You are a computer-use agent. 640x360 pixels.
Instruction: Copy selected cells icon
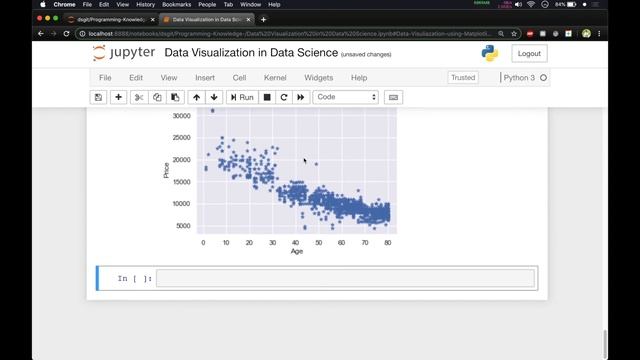click(x=157, y=97)
